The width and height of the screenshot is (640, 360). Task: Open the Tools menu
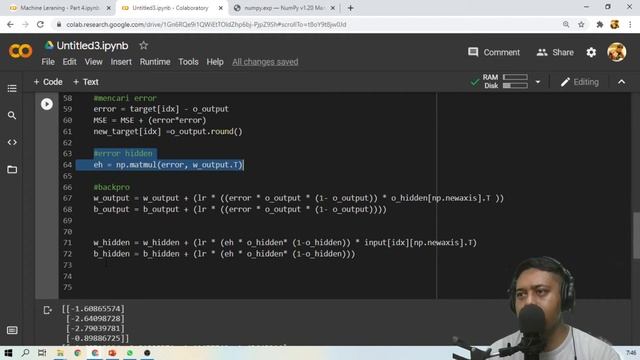(188, 62)
